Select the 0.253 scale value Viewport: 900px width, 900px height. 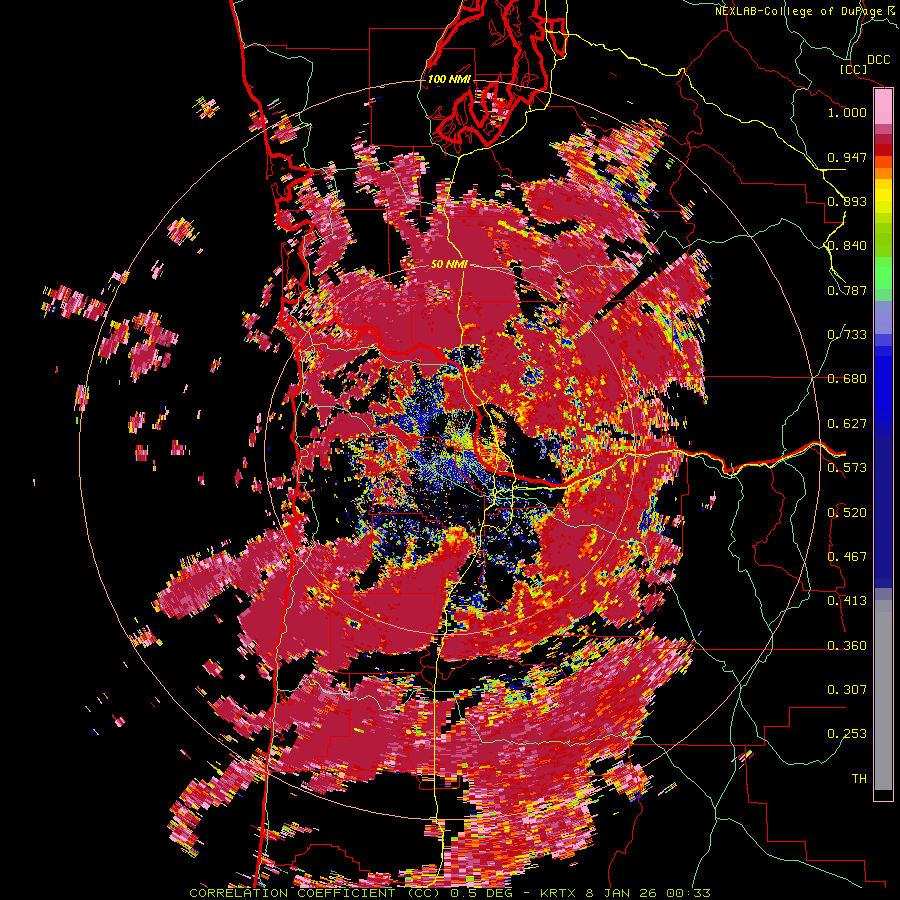pos(847,734)
